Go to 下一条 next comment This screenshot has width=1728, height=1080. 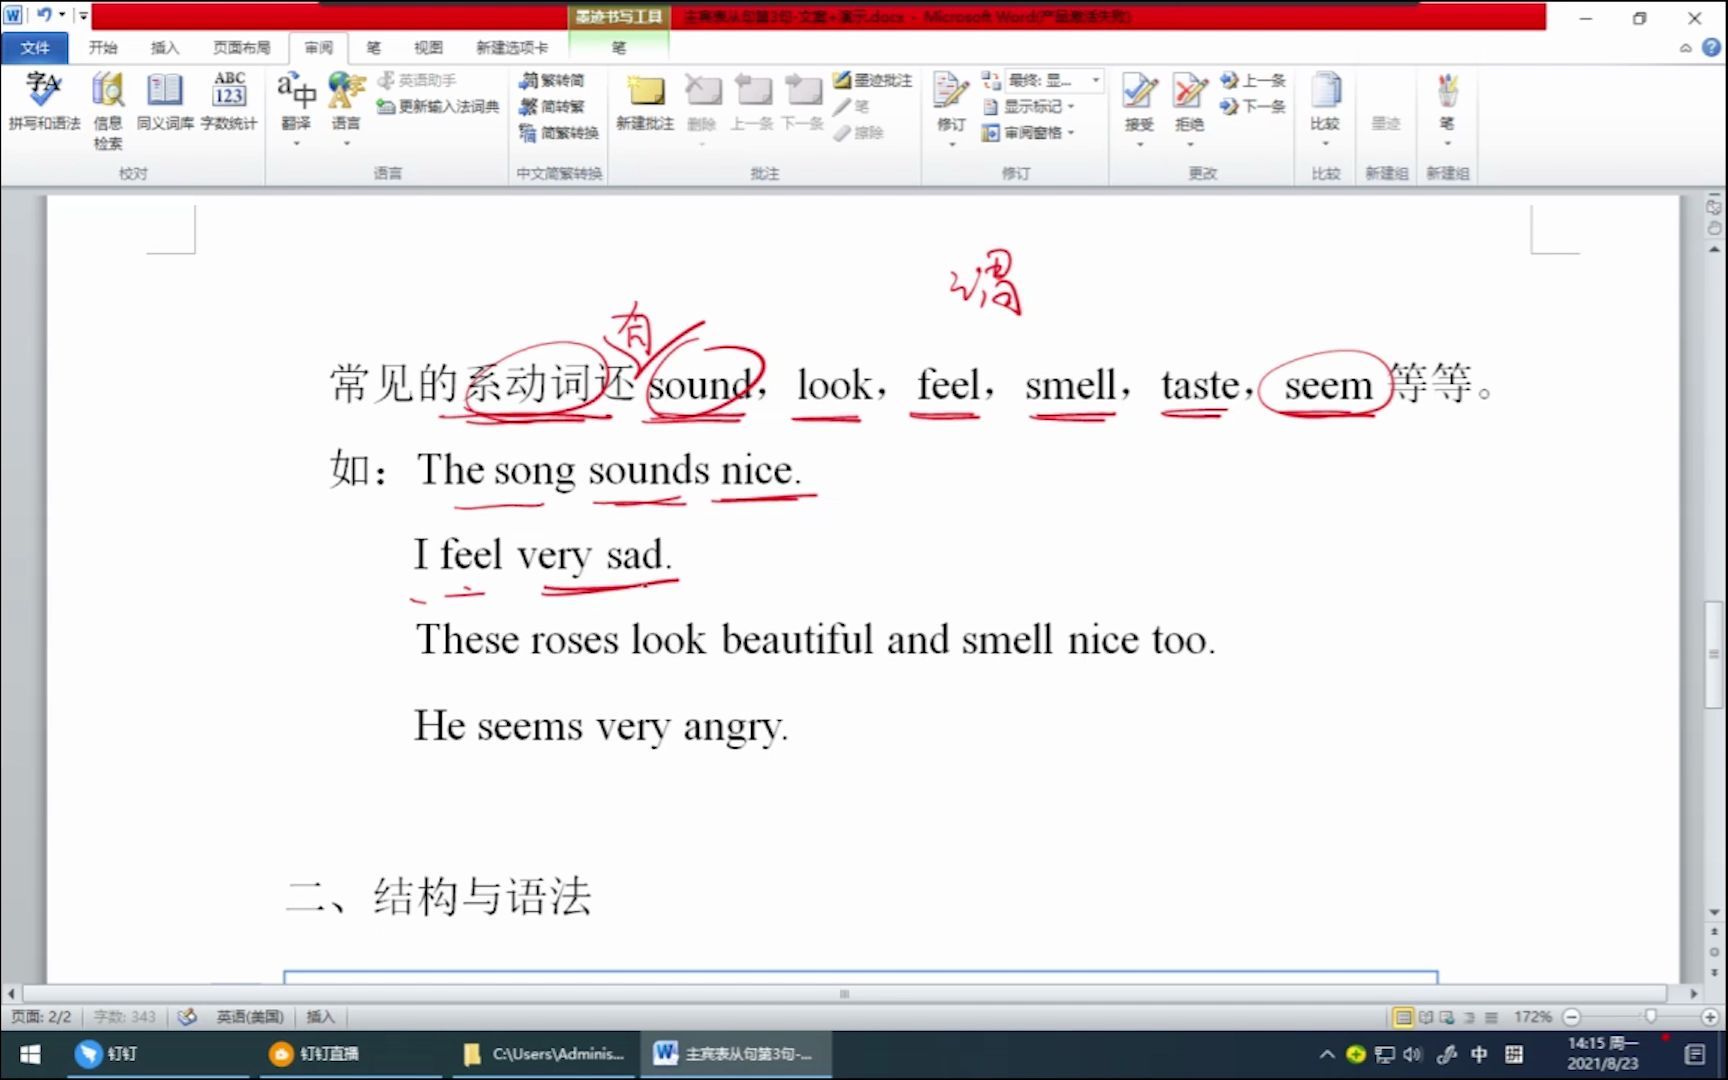point(802,102)
